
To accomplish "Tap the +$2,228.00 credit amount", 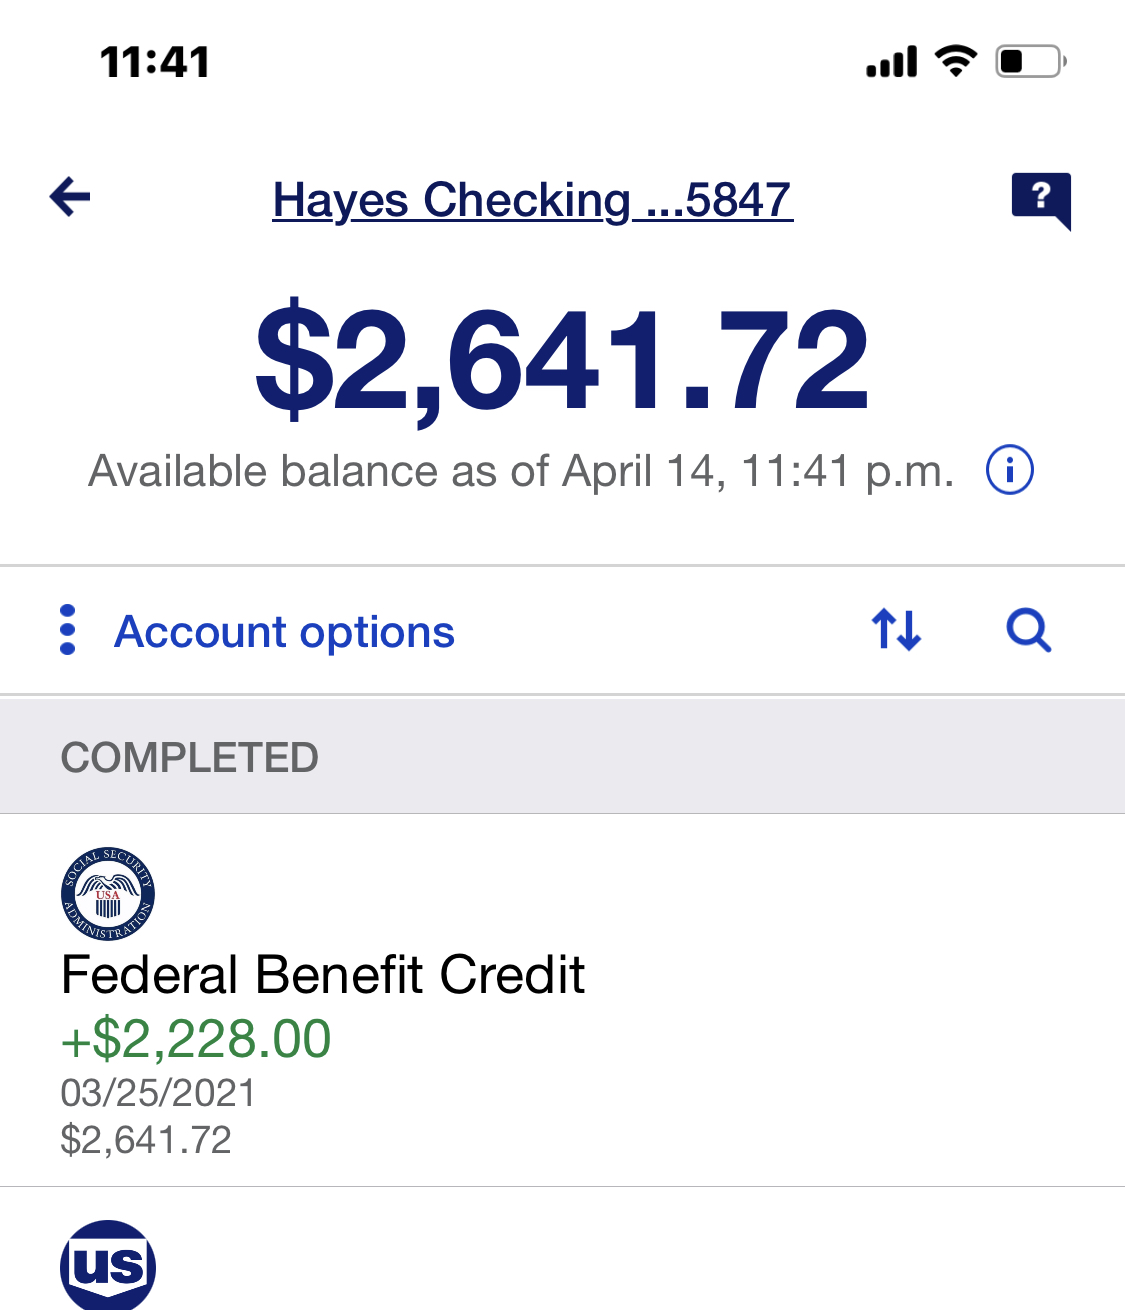I will pyautogui.click(x=196, y=1039).
